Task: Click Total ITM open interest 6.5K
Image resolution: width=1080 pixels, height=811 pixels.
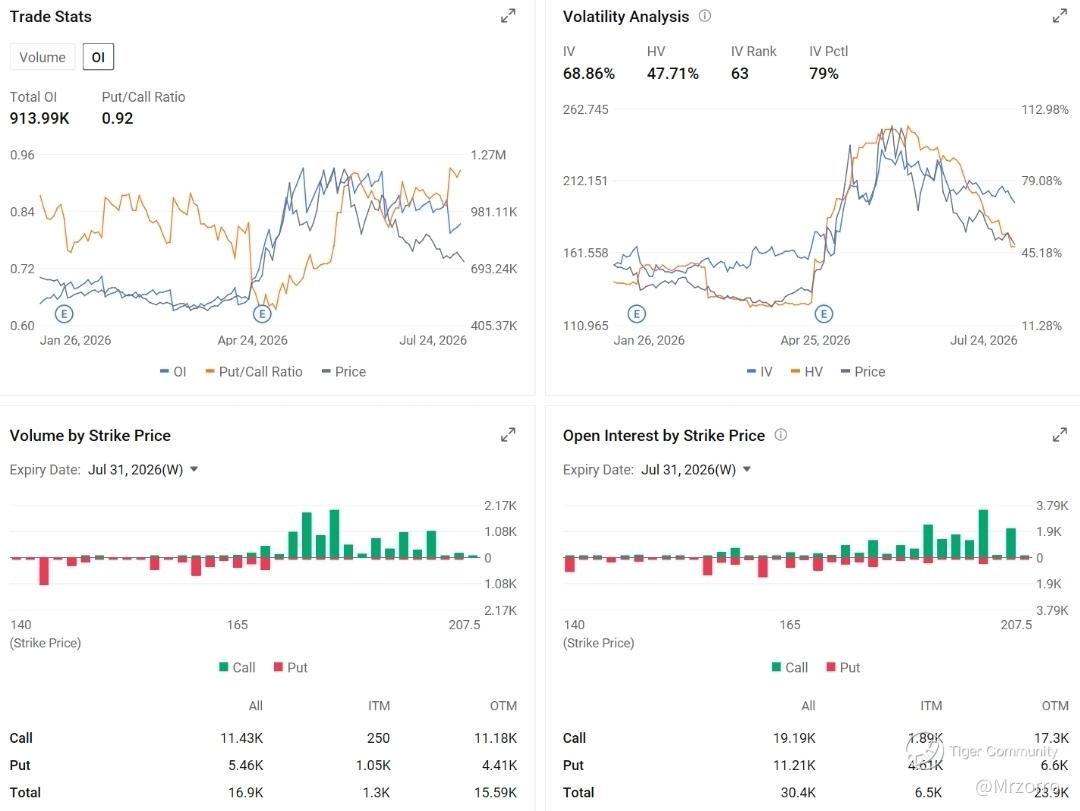Action: tap(928, 793)
